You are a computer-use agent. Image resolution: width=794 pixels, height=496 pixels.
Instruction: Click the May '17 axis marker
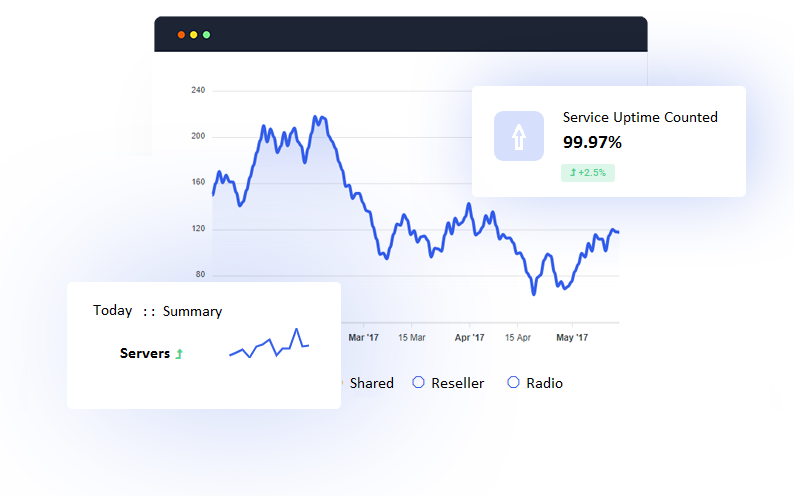[x=573, y=338]
